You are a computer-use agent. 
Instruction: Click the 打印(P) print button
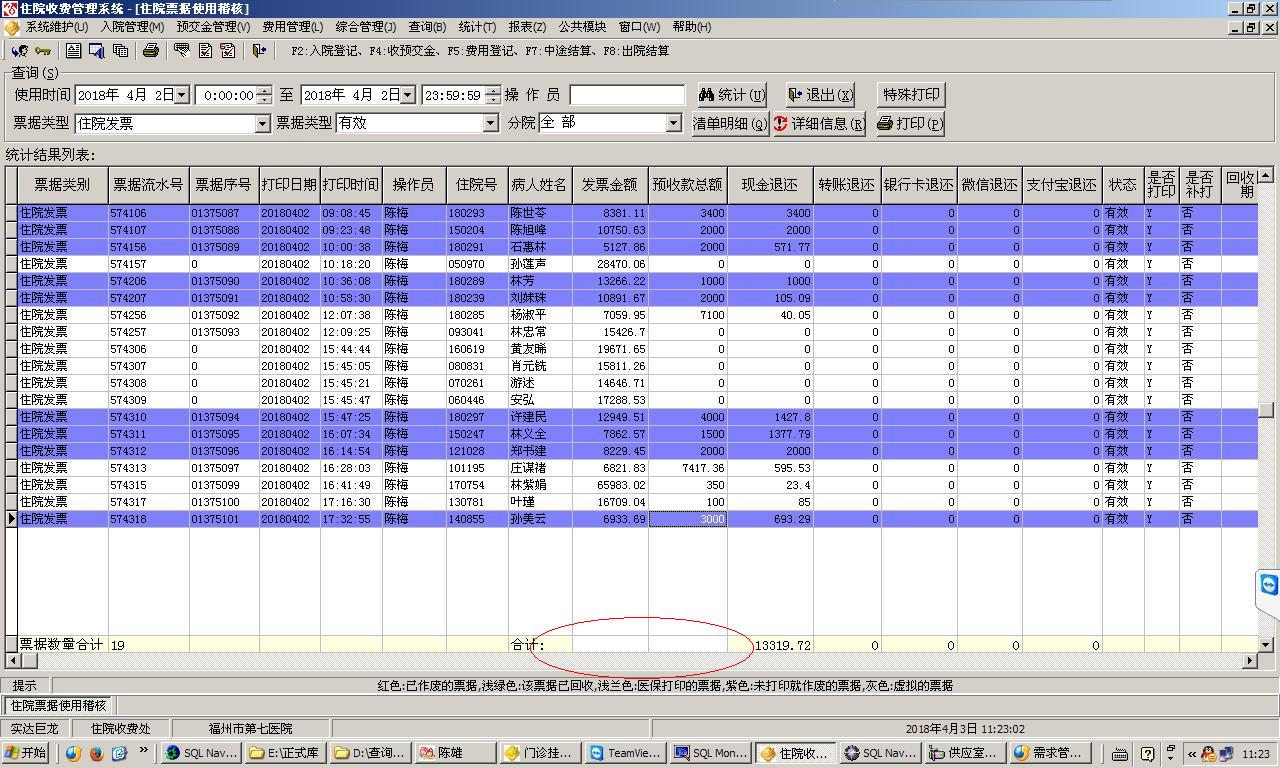point(910,124)
